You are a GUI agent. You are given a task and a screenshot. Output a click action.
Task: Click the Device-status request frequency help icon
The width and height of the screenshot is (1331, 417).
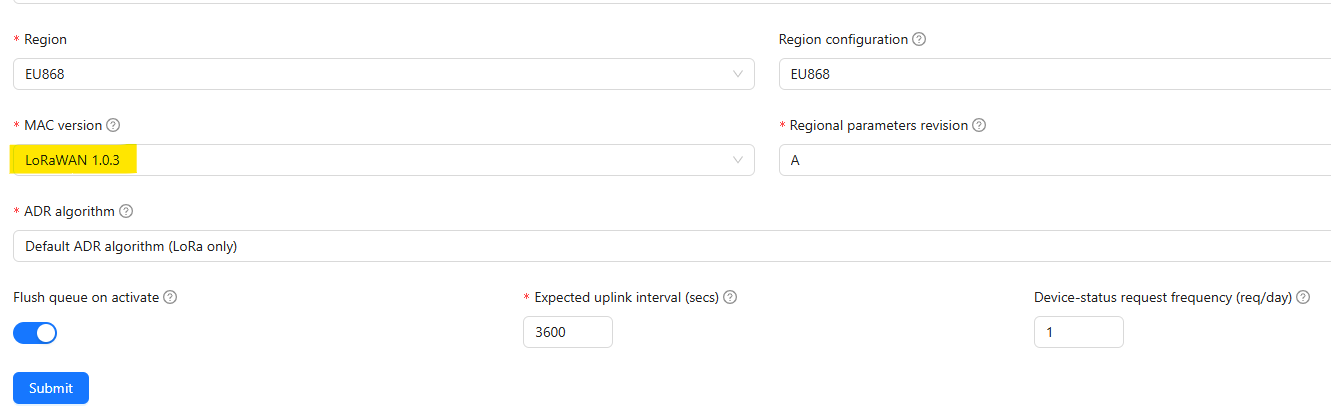[x=1303, y=298]
